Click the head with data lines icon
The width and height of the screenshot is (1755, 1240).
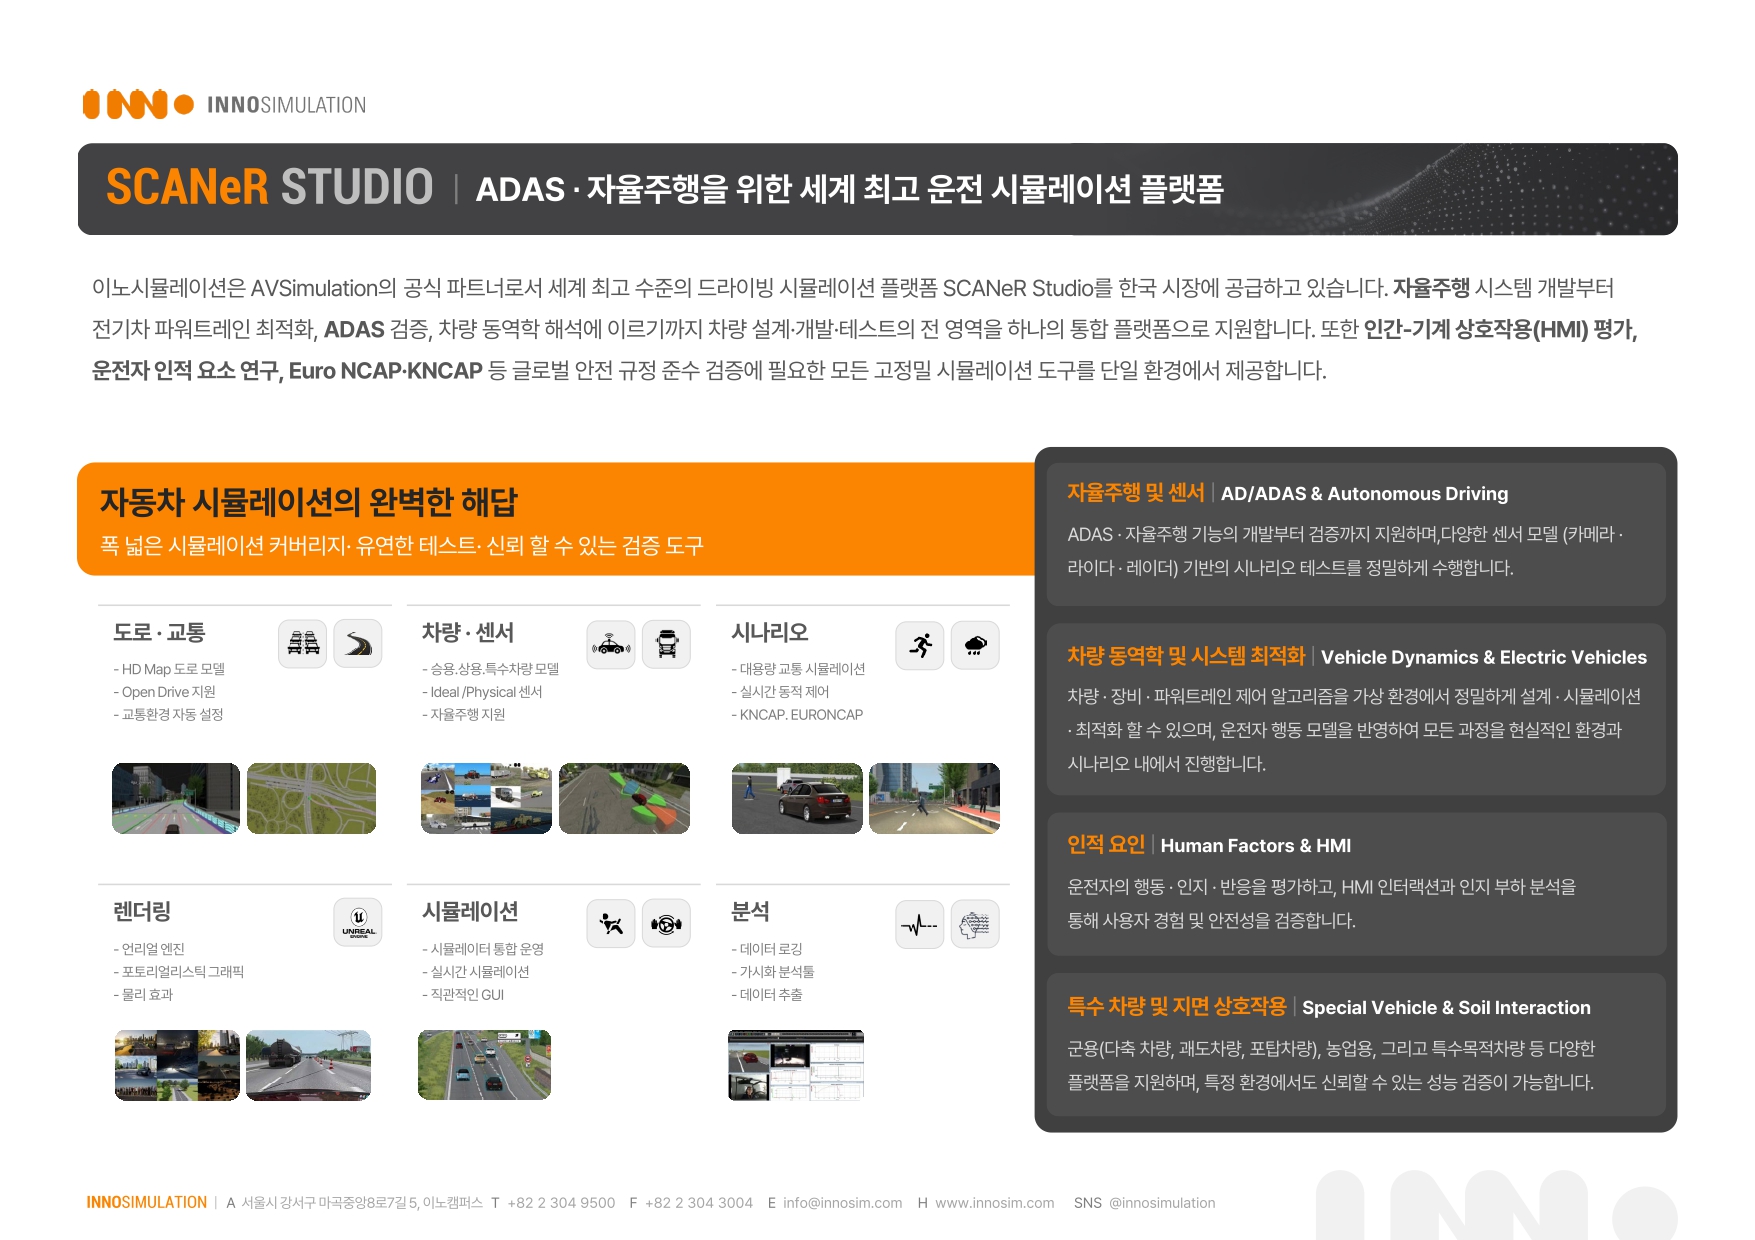click(975, 924)
